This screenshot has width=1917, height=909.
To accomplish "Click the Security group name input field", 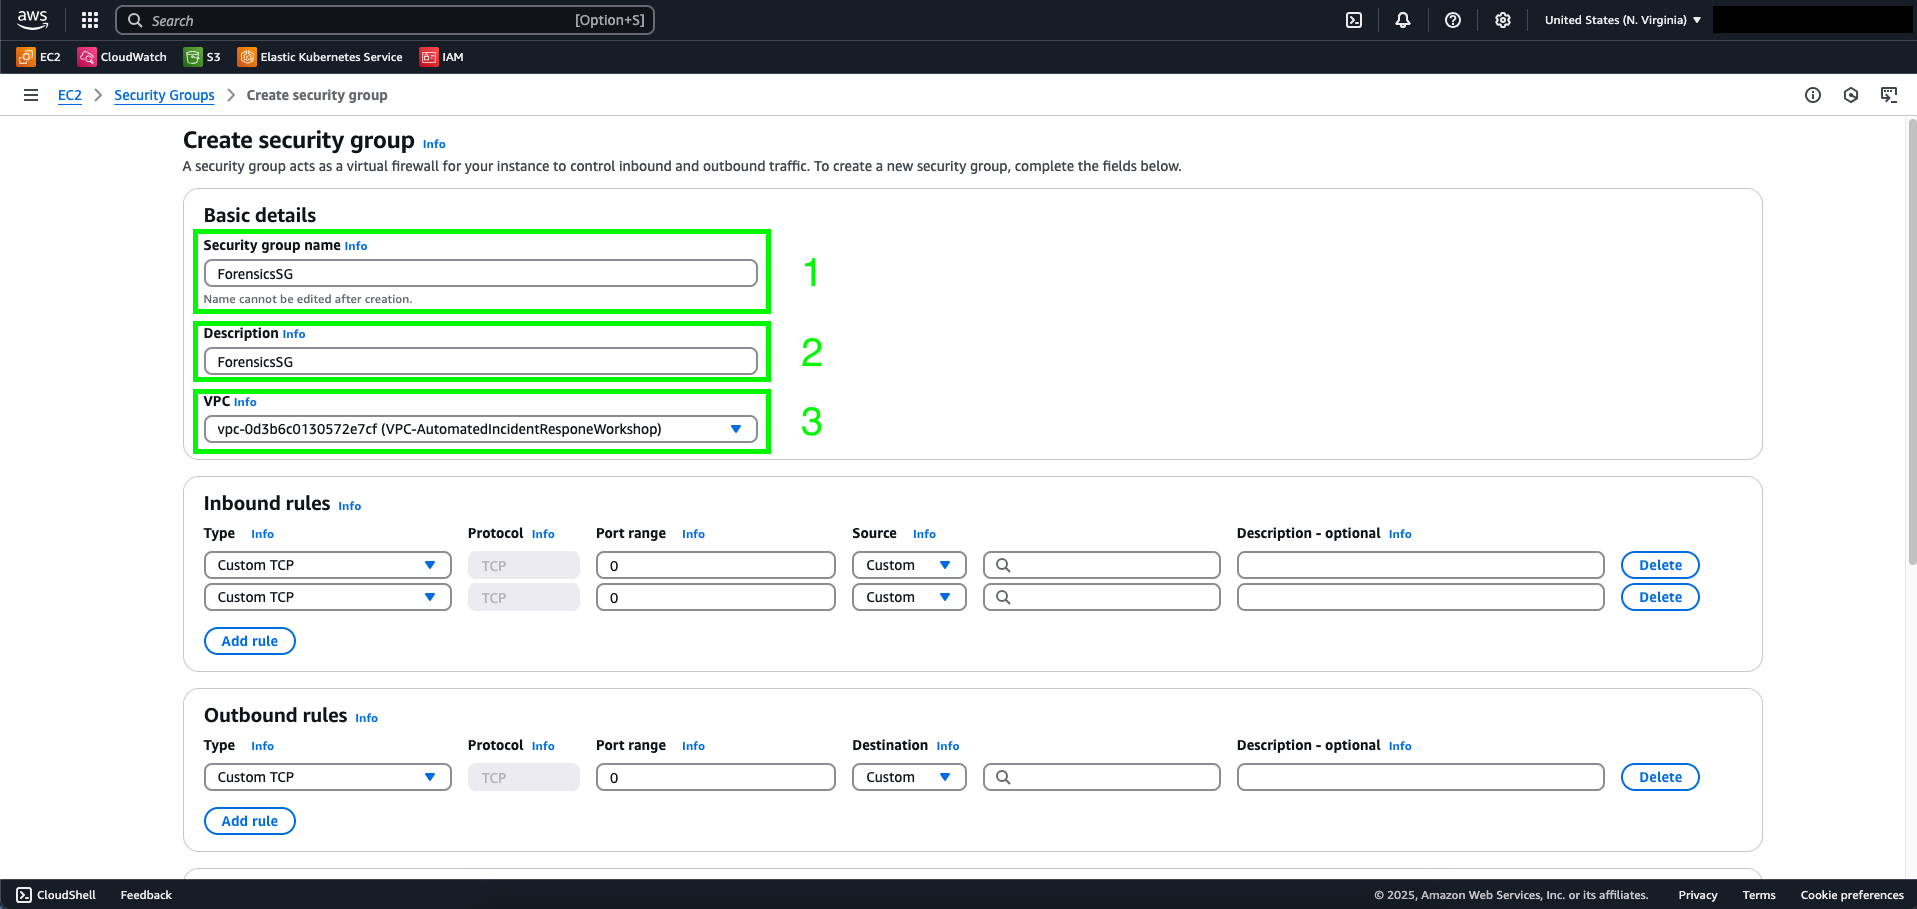I will (480, 274).
